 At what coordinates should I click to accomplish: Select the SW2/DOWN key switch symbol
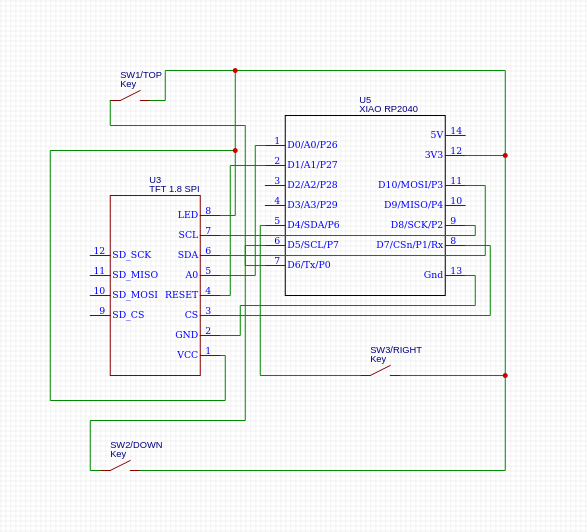coord(120,466)
